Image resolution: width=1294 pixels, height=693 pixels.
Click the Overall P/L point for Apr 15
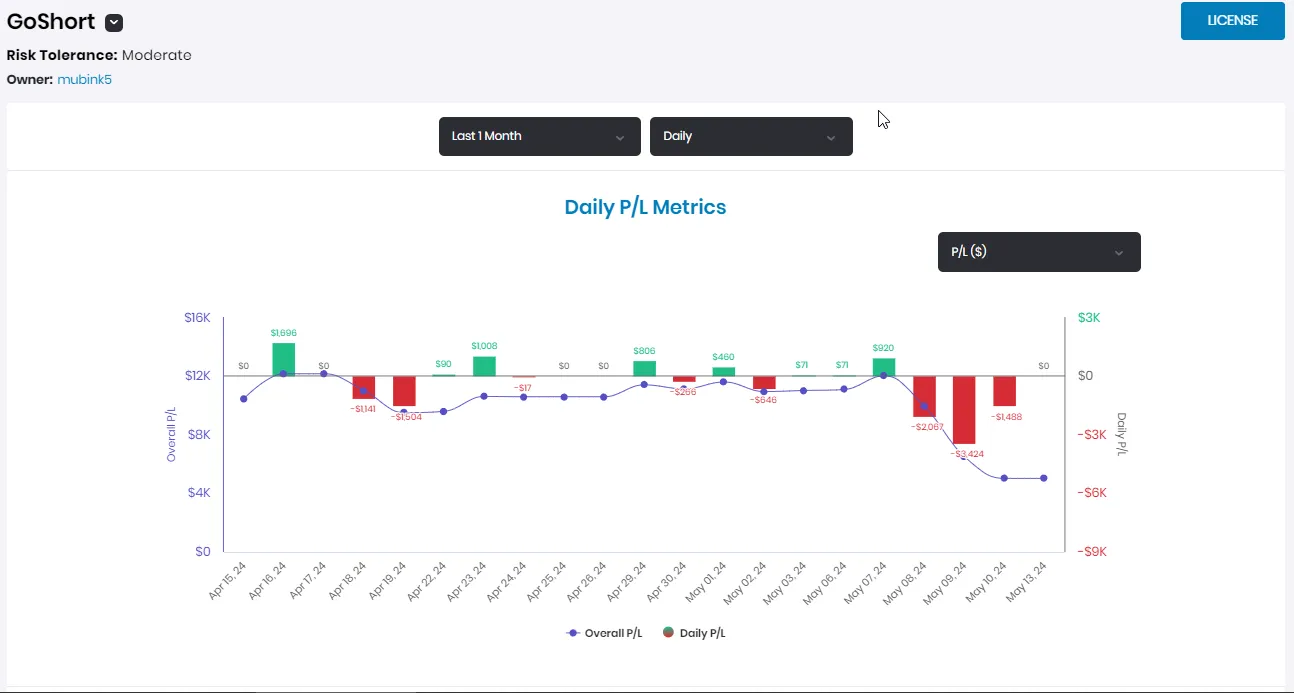tap(244, 399)
